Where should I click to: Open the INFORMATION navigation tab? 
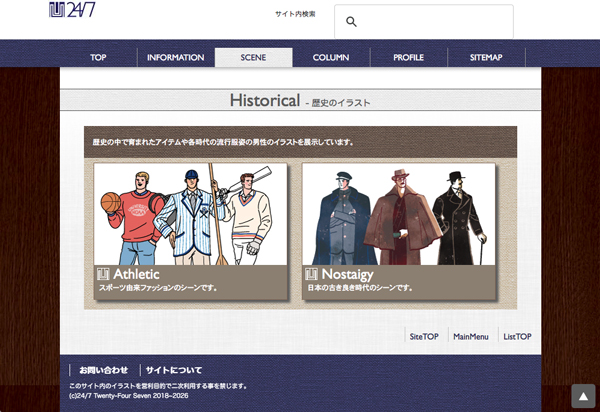(x=176, y=57)
